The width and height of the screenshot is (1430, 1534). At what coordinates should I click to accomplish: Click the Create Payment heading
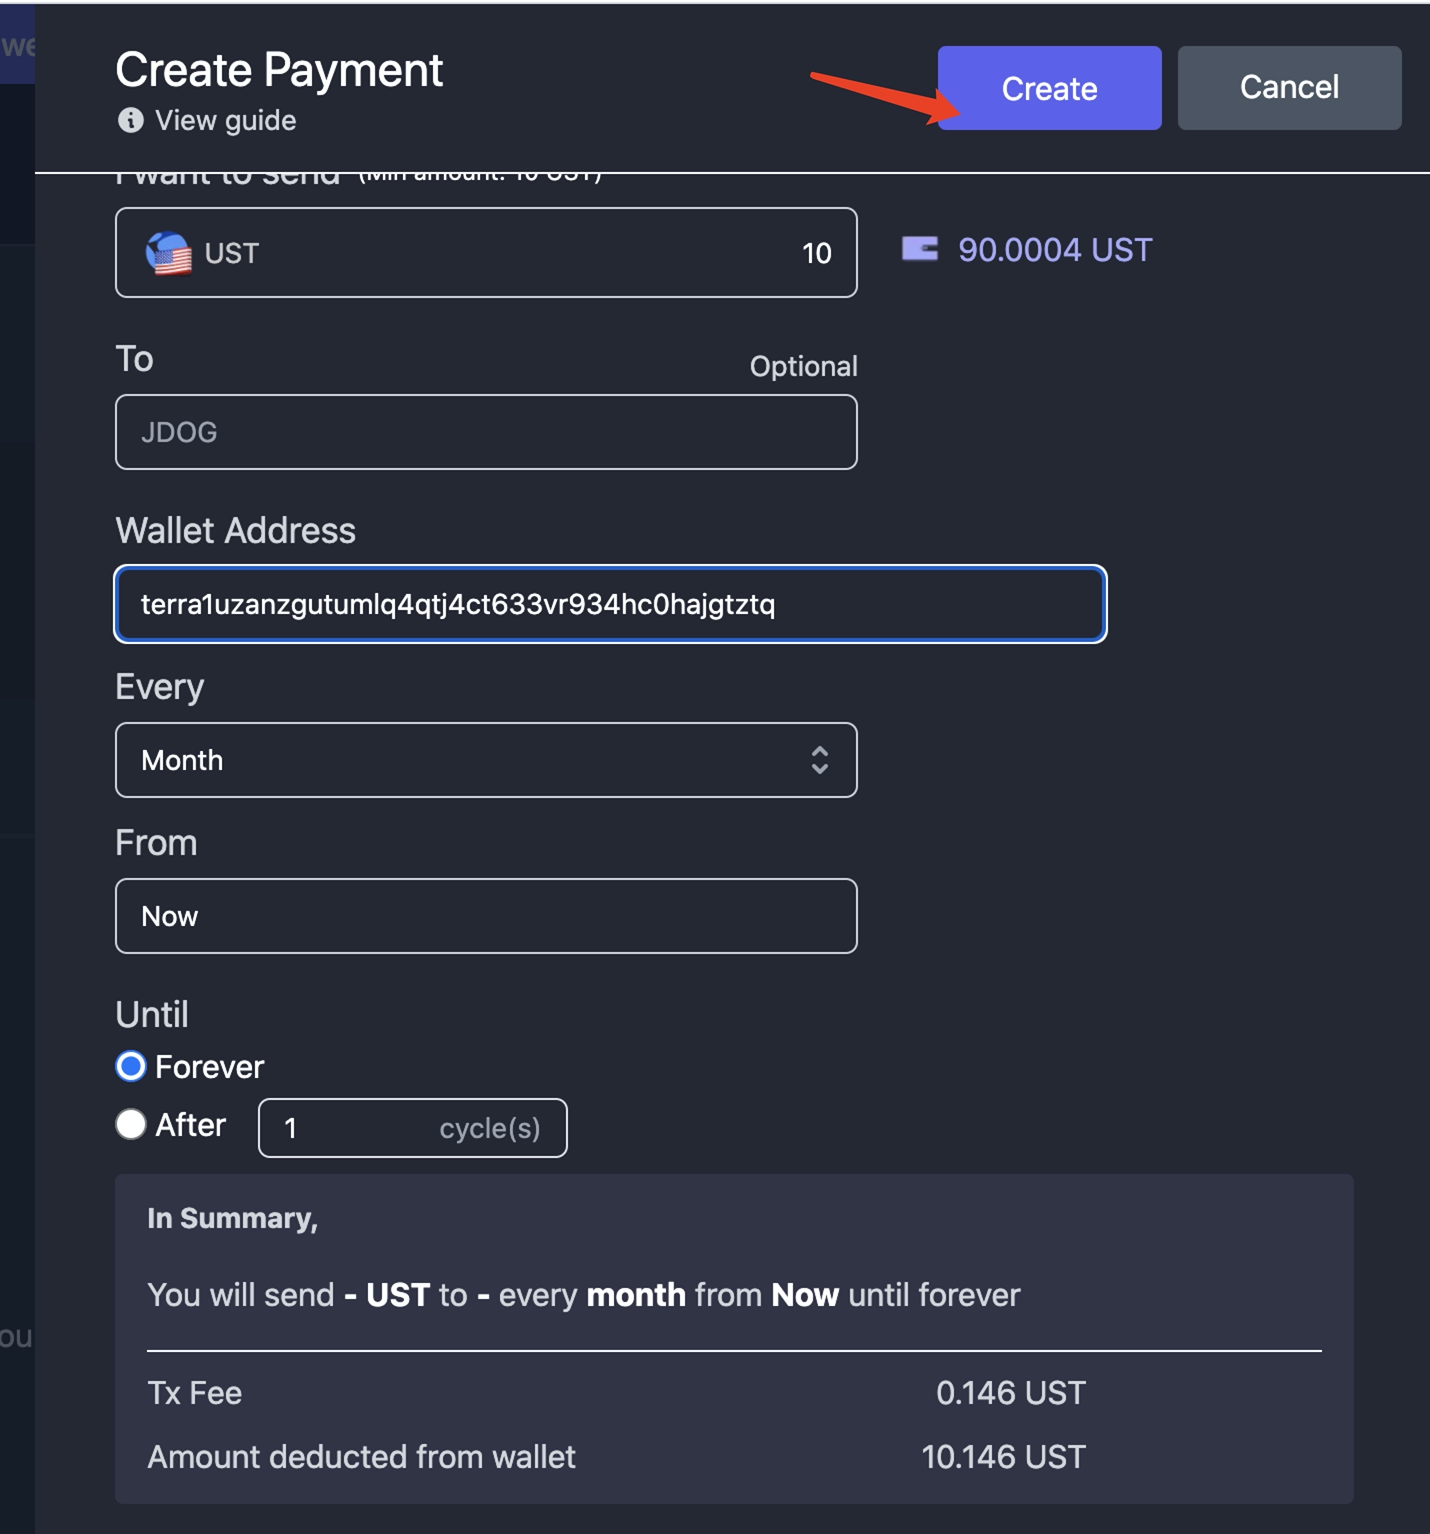[279, 70]
